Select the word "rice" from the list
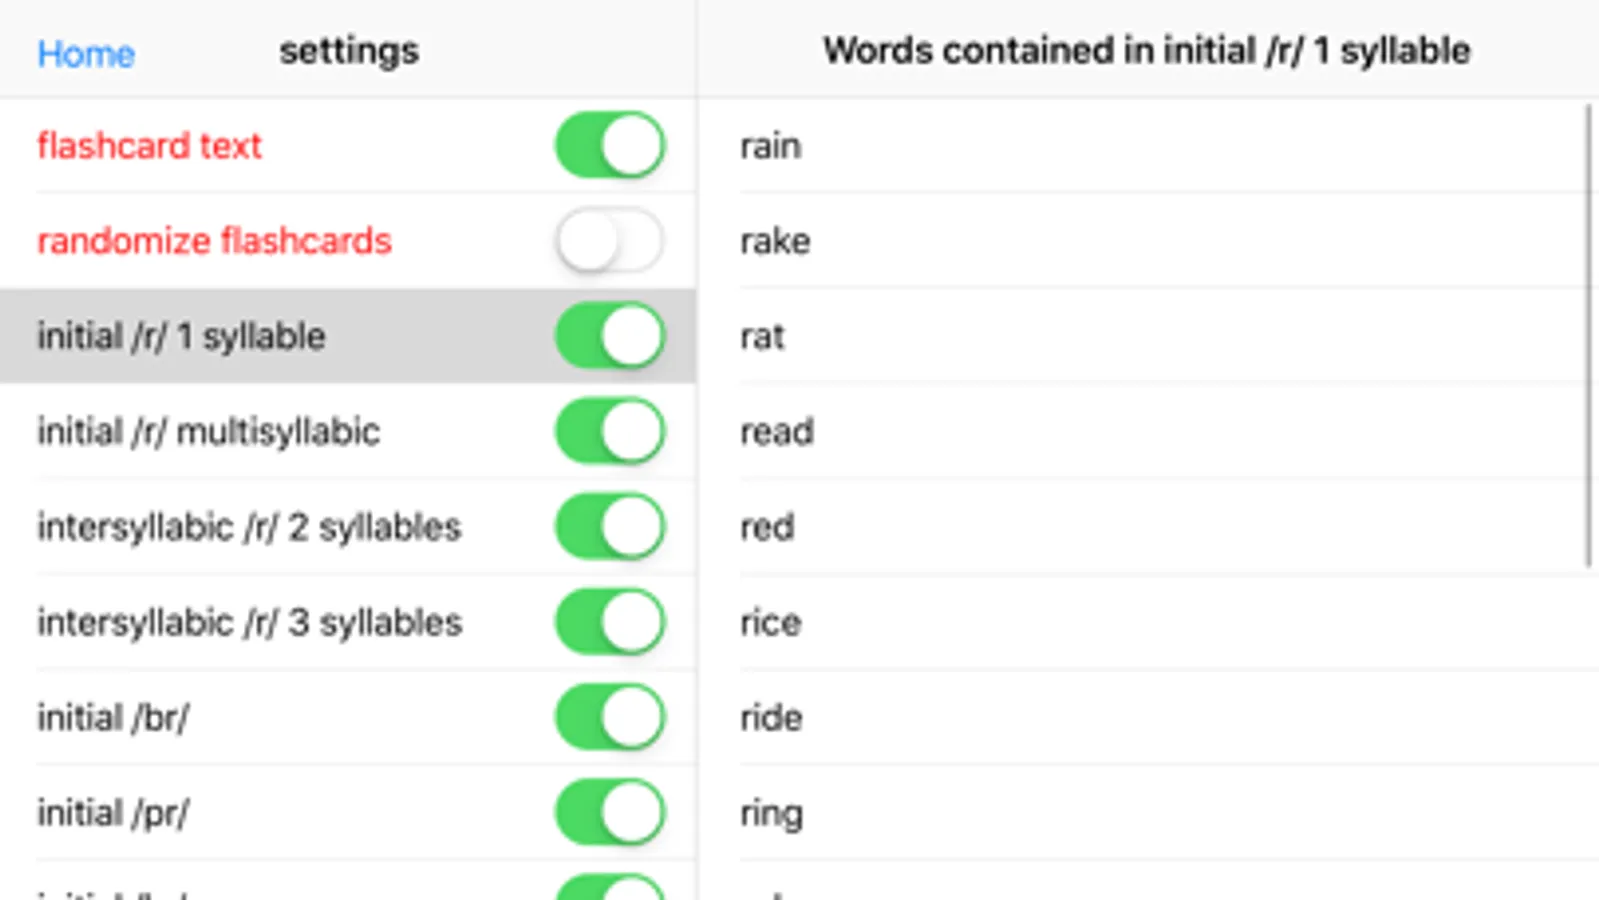The height and width of the screenshot is (900, 1599). pos(771,622)
